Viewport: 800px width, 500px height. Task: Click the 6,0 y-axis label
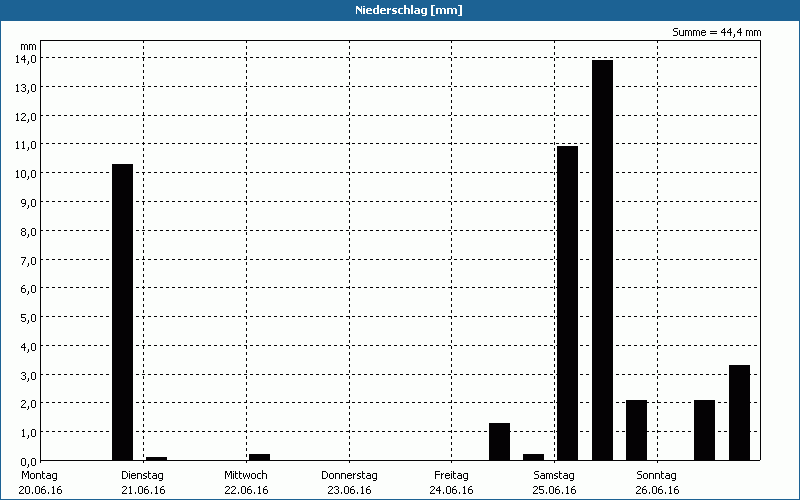(x=29, y=289)
